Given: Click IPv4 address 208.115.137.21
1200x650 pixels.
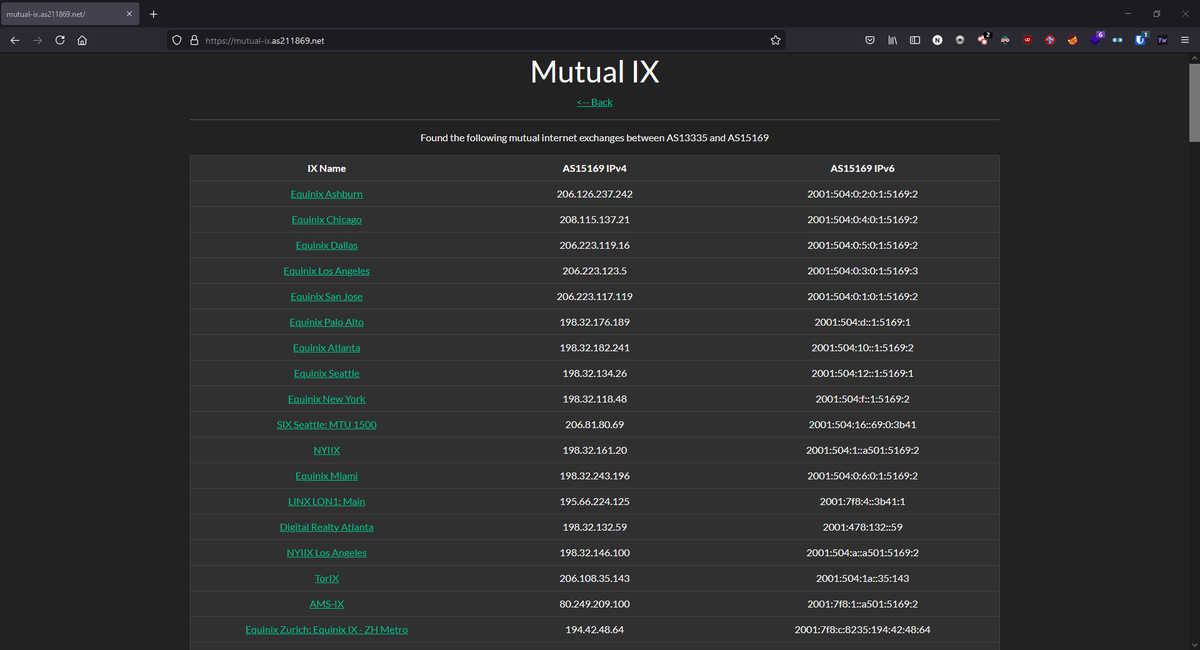Looking at the screenshot, I should pyautogui.click(x=594, y=220).
